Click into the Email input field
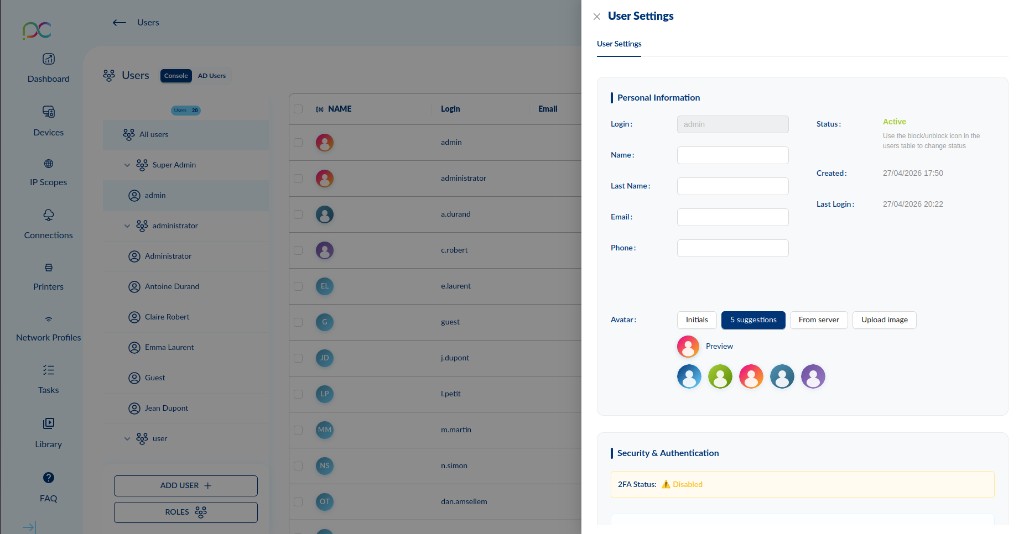 [x=733, y=217]
